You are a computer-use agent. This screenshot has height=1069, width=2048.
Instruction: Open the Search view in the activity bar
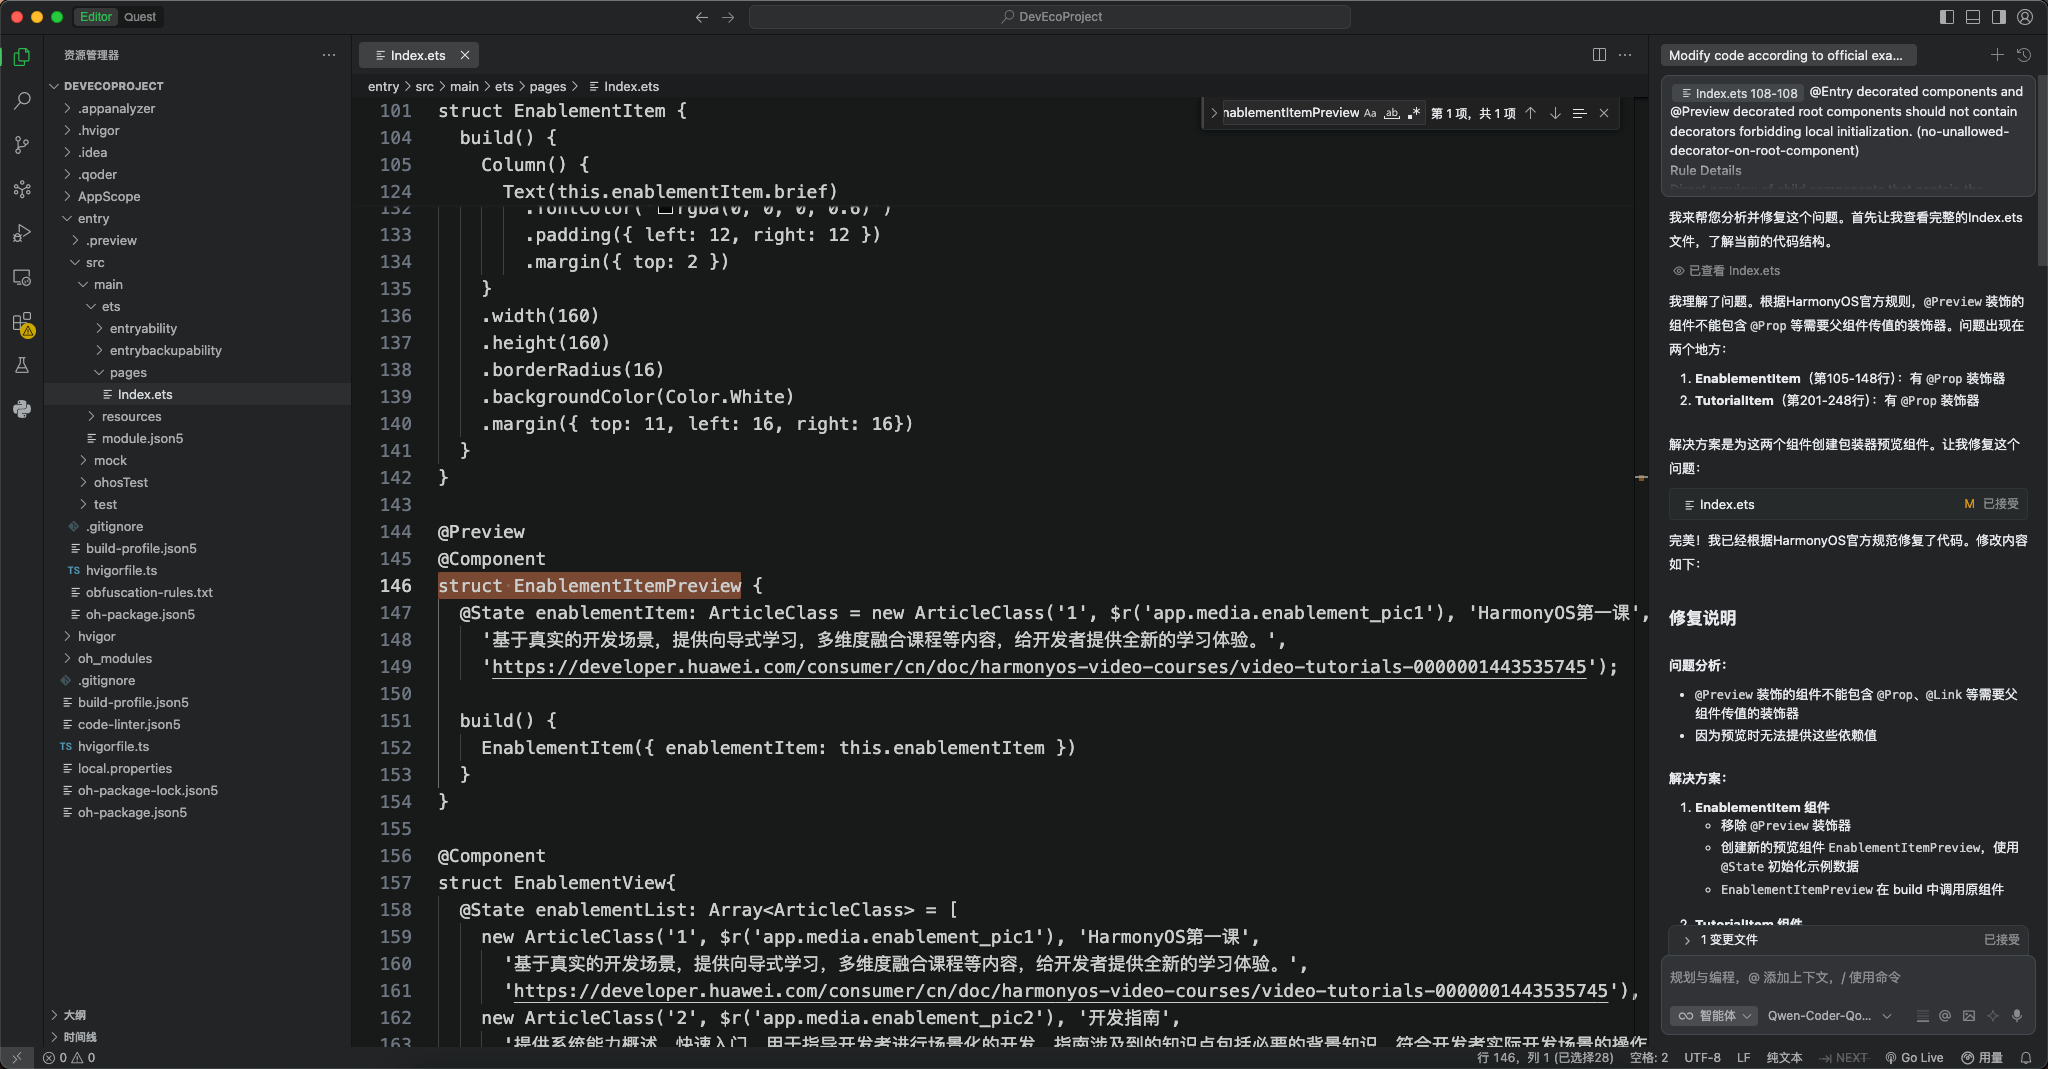22,101
